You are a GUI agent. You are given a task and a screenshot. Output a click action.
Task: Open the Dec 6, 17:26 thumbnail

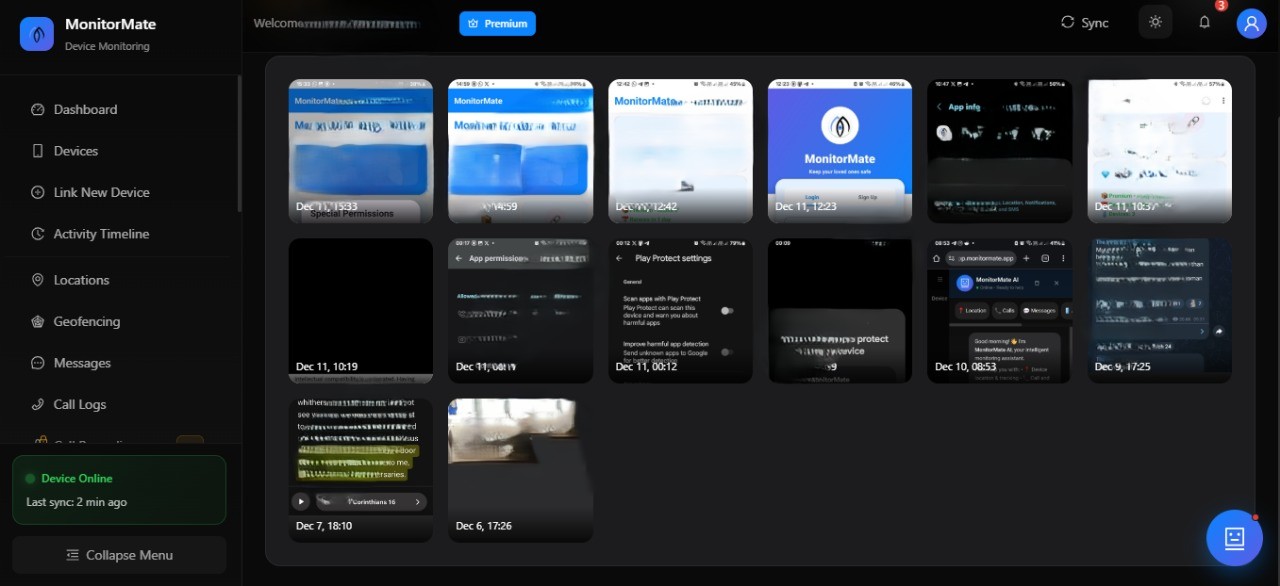coord(520,470)
